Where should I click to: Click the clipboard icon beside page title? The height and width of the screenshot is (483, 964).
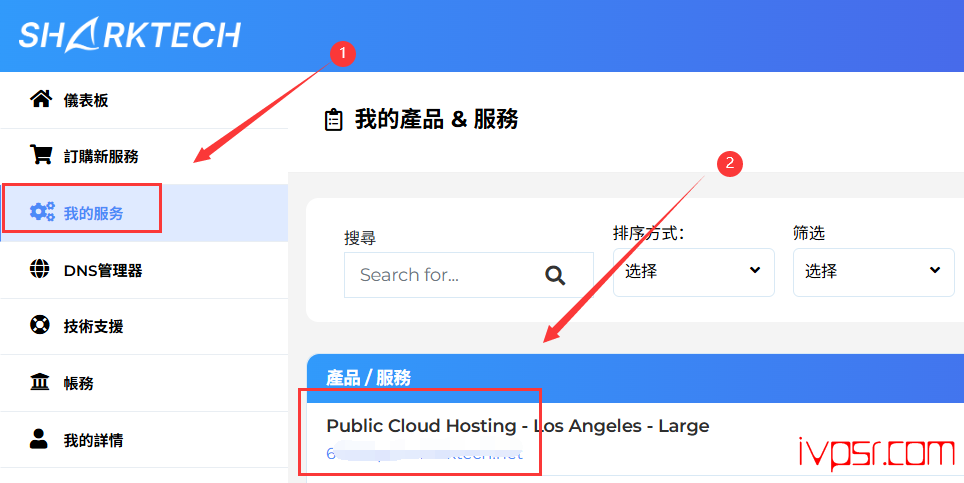(x=333, y=120)
